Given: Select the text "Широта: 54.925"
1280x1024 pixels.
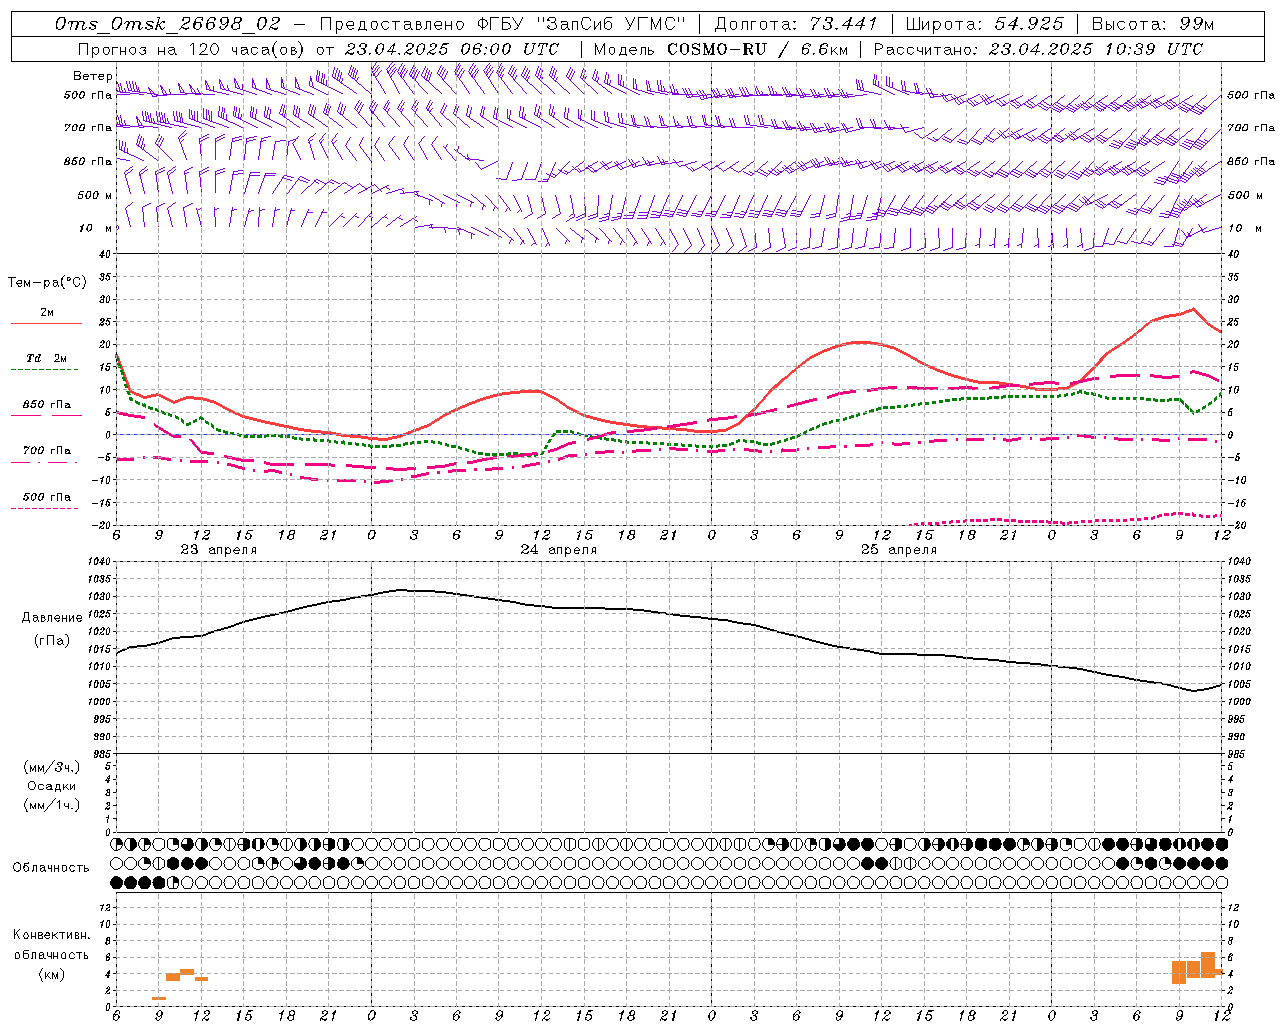Looking at the screenshot, I should coord(983,24).
